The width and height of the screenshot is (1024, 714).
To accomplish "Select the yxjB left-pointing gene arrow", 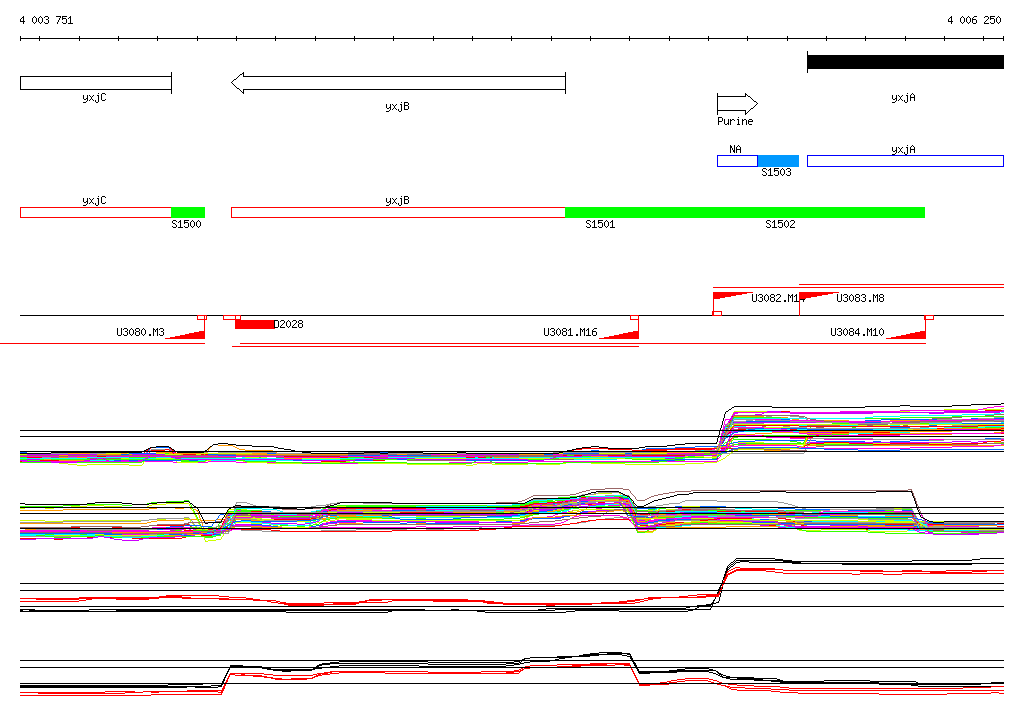I will (398, 82).
